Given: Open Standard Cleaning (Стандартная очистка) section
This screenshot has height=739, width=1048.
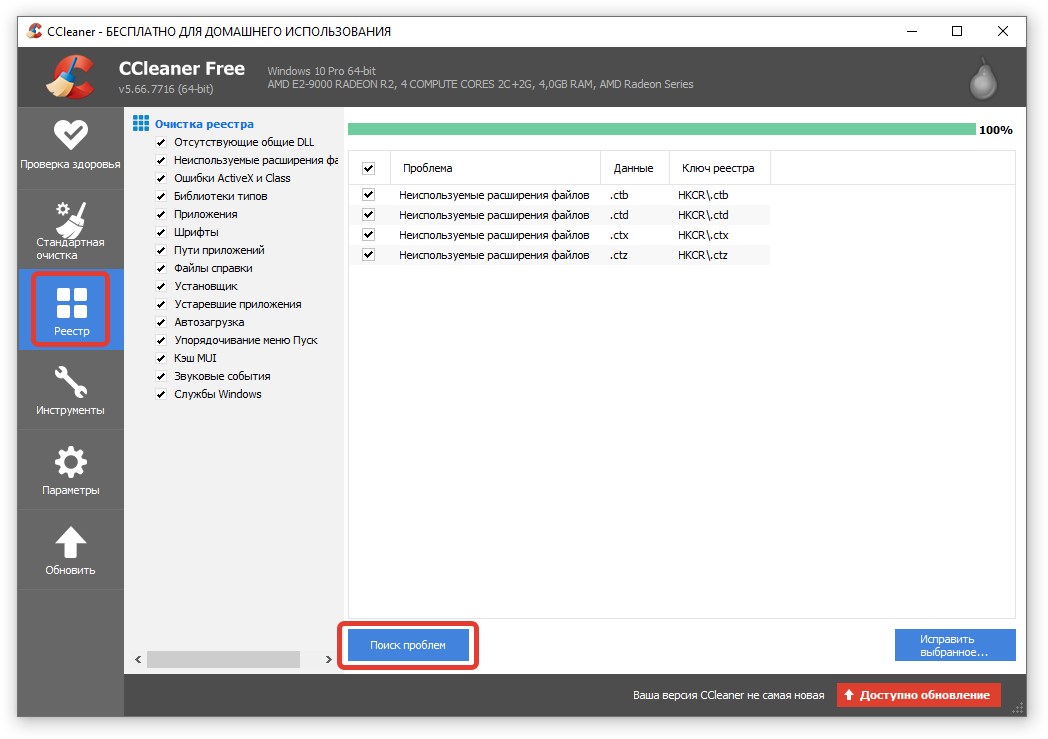Looking at the screenshot, I should pyautogui.click(x=70, y=229).
